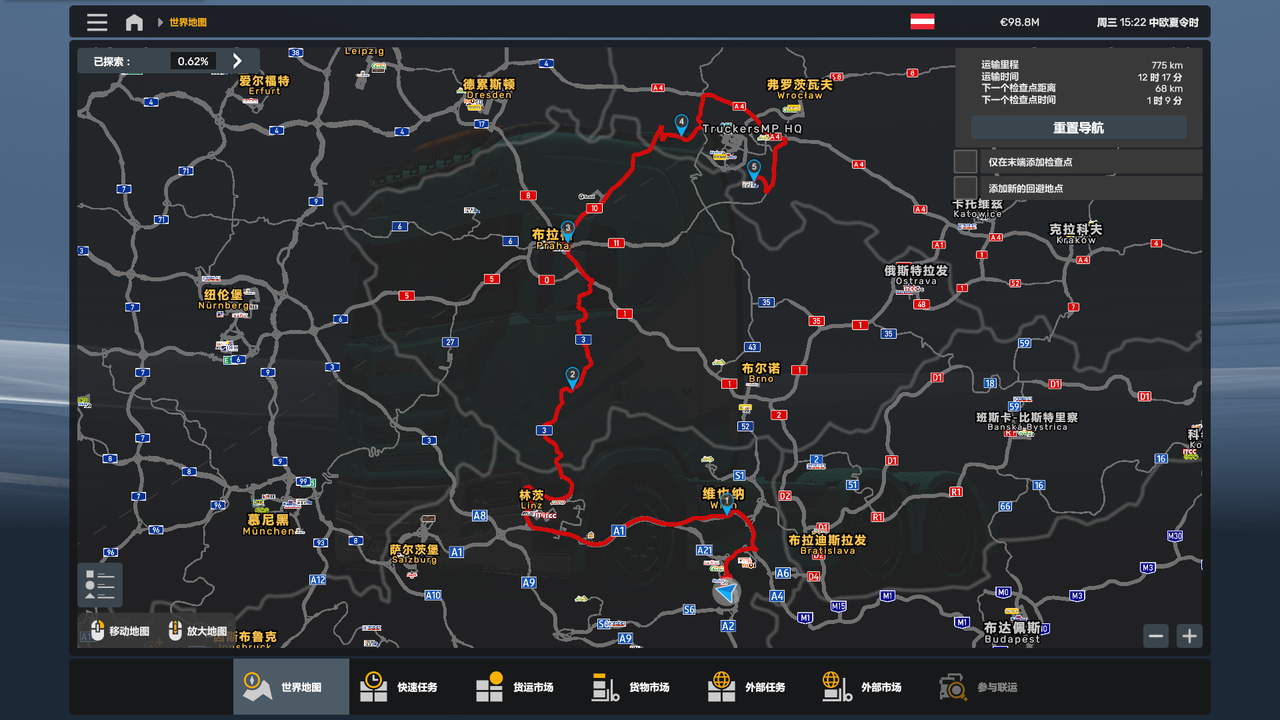Click route checkpoint marker 3 at Praha
Image resolution: width=1280 pixels, height=720 pixels.
568,231
